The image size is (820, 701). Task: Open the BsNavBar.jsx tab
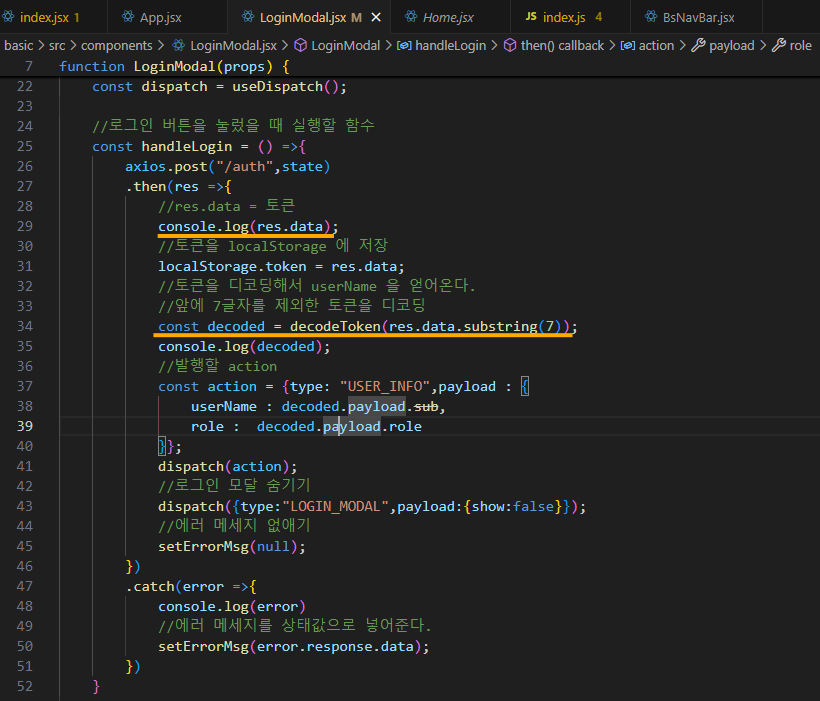point(698,17)
